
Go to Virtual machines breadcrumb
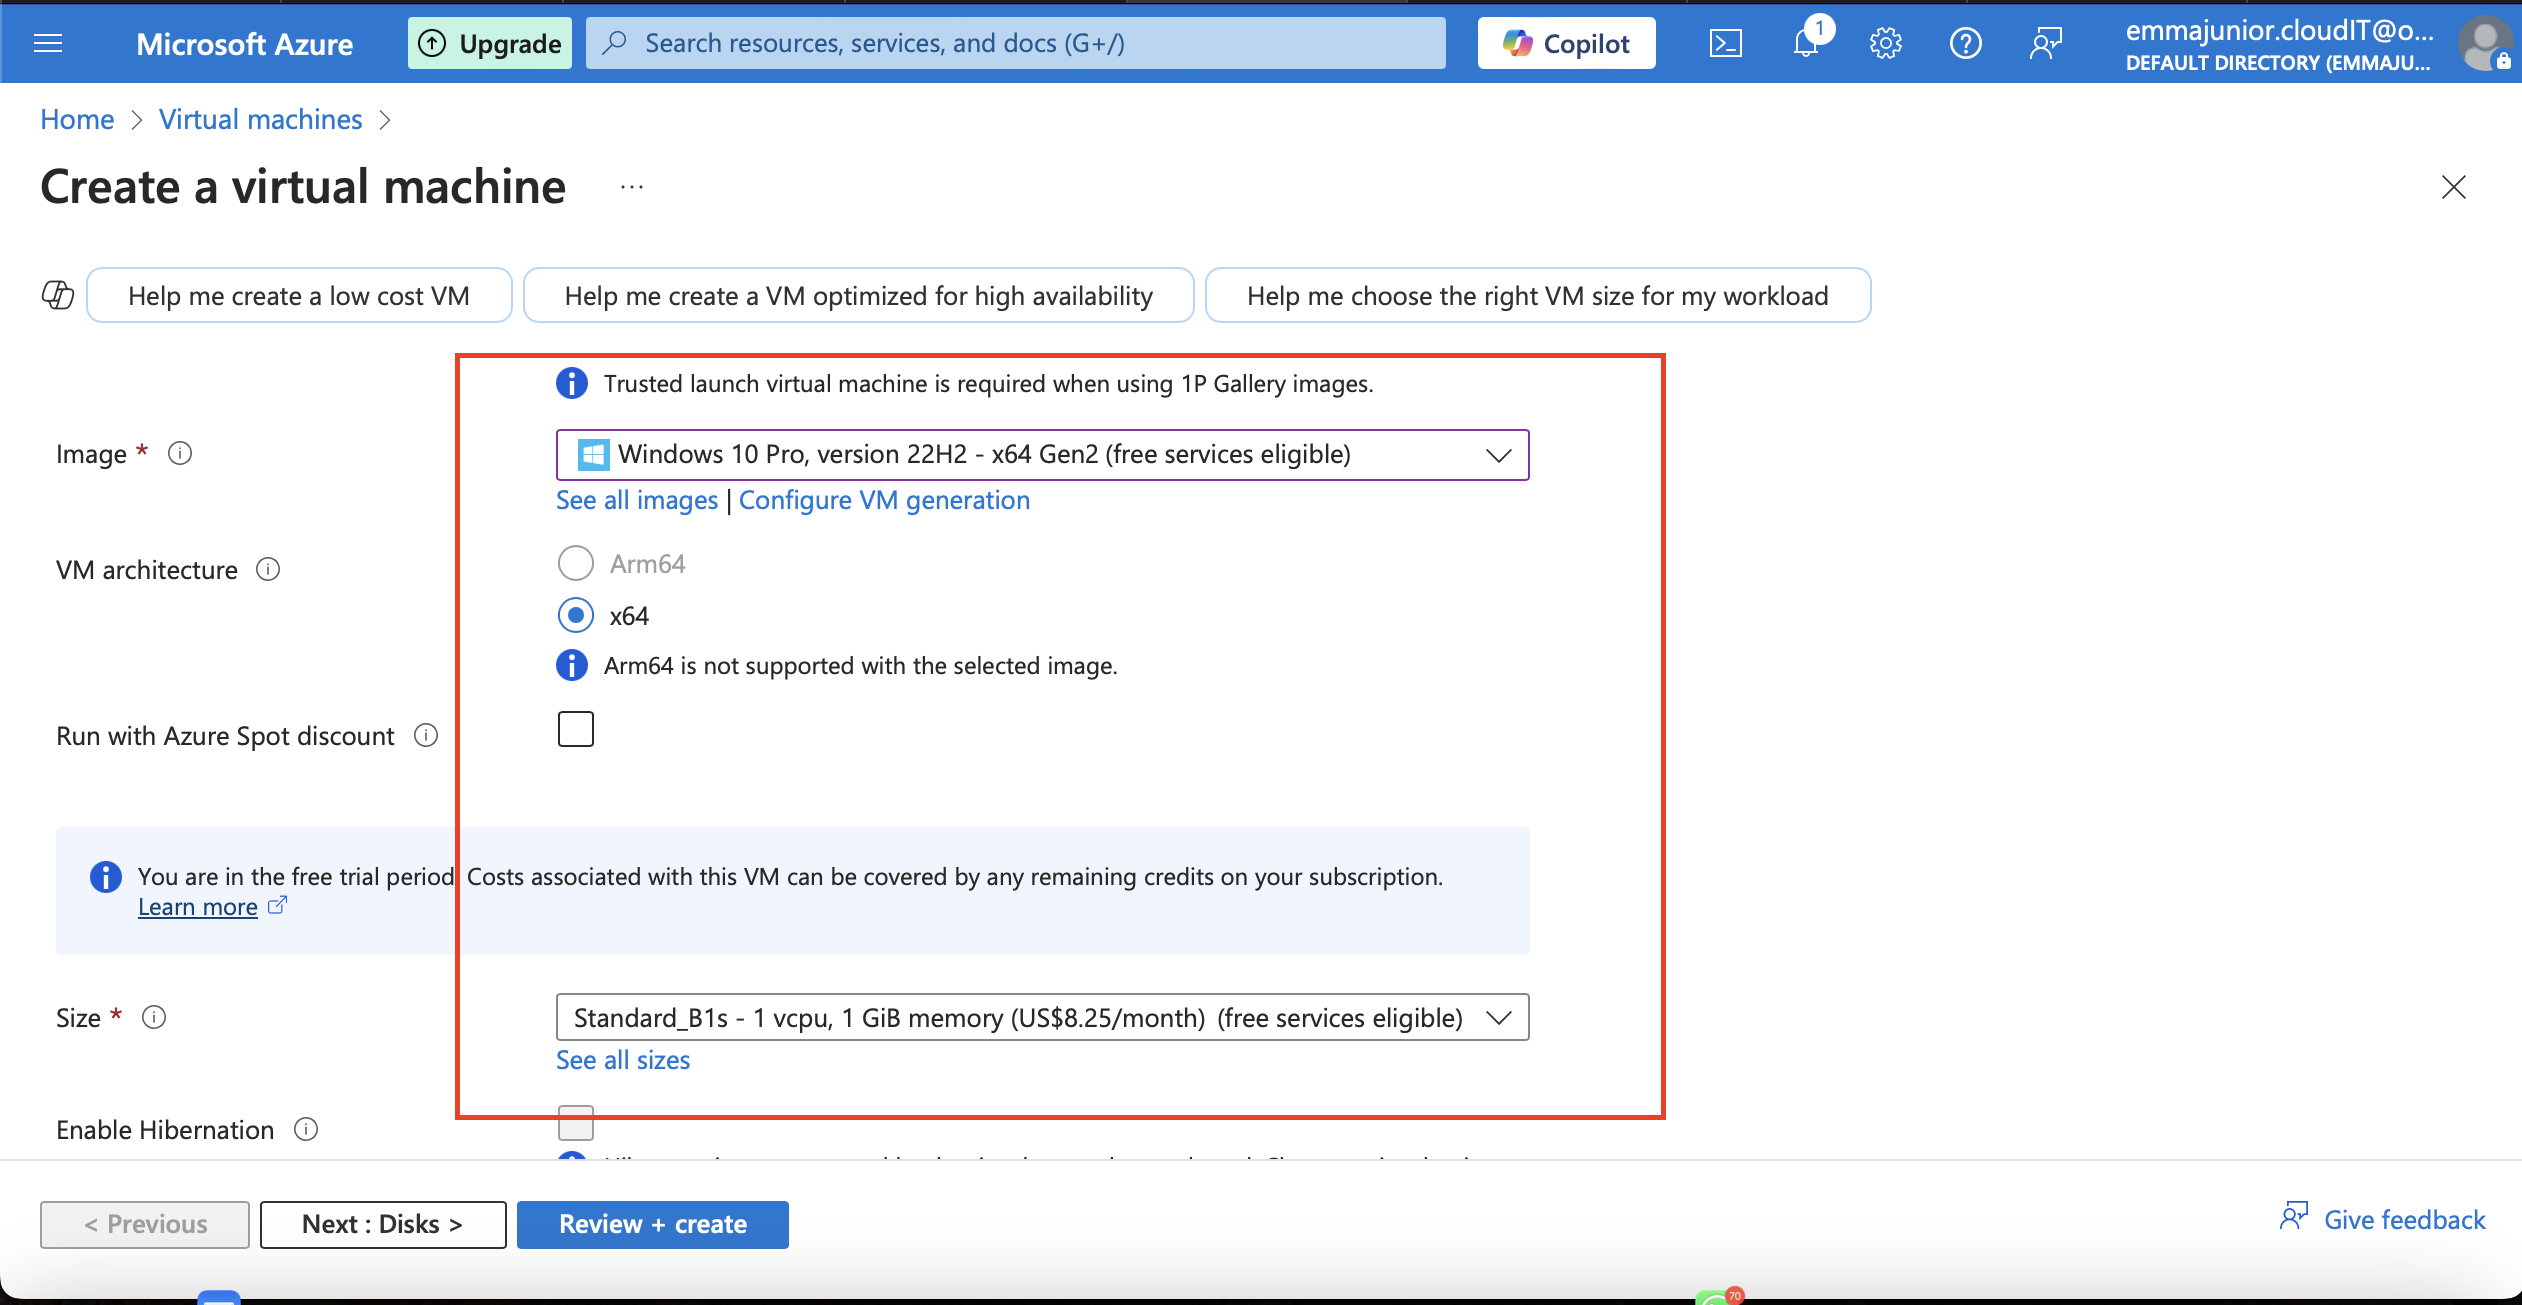point(260,119)
